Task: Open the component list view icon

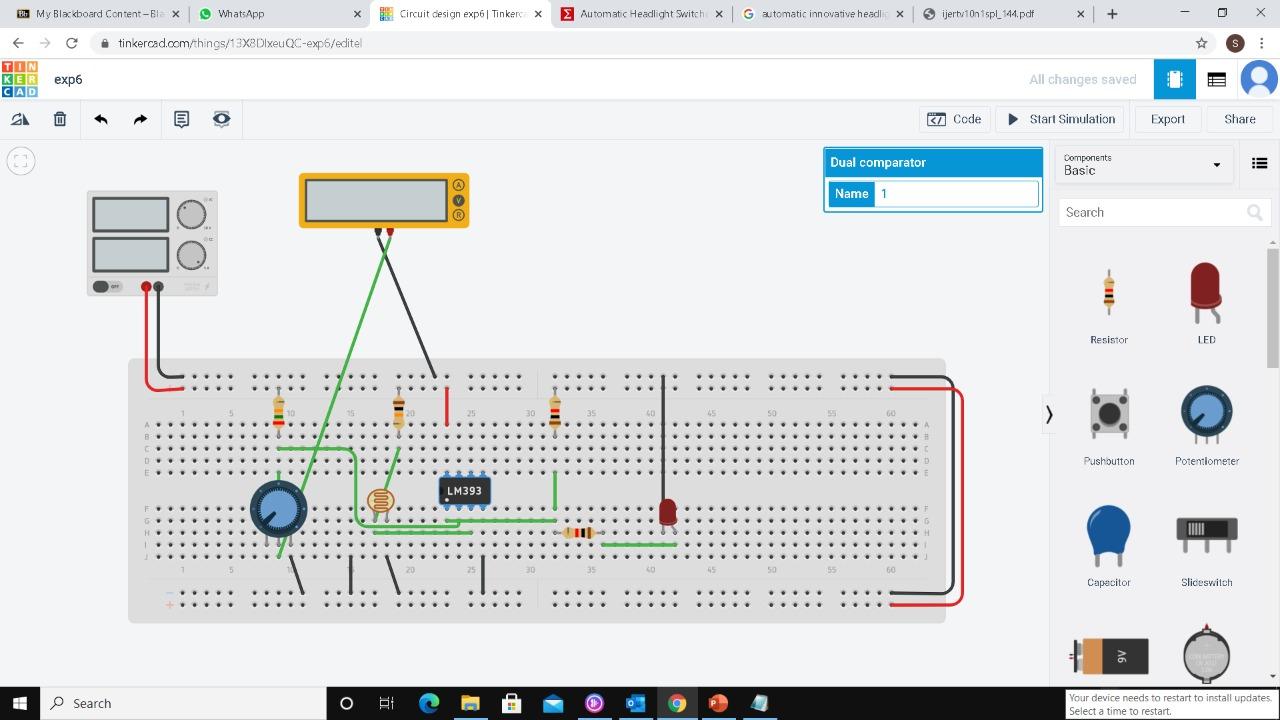Action: (1259, 163)
